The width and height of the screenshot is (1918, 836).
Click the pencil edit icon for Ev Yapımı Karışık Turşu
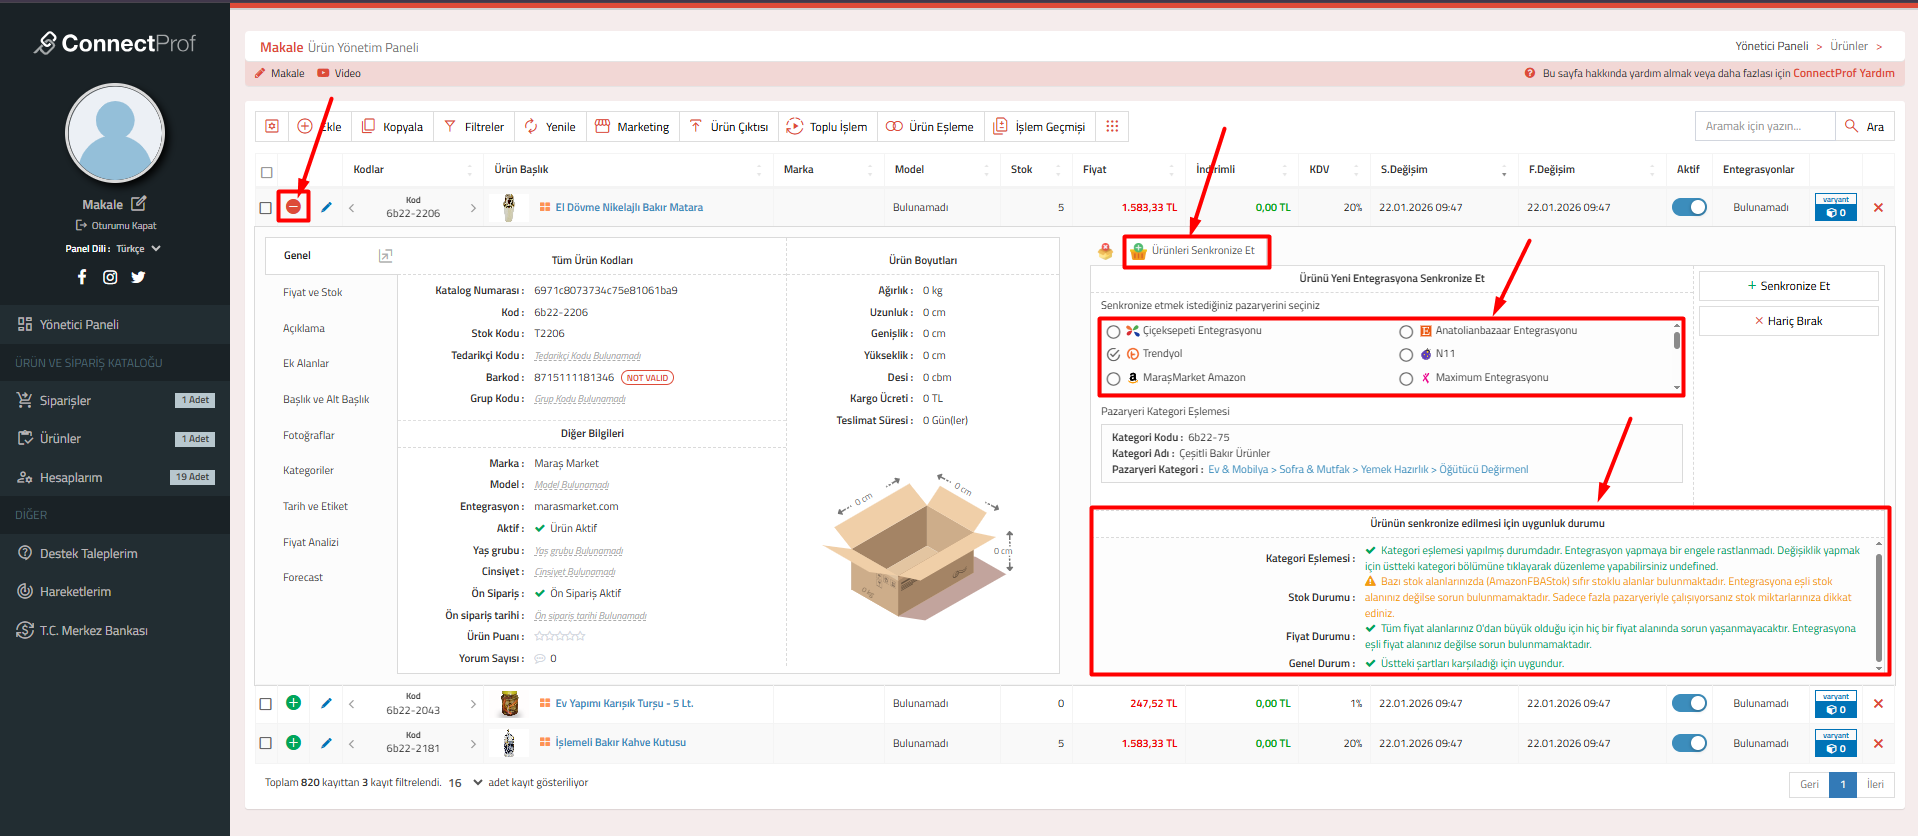click(326, 703)
